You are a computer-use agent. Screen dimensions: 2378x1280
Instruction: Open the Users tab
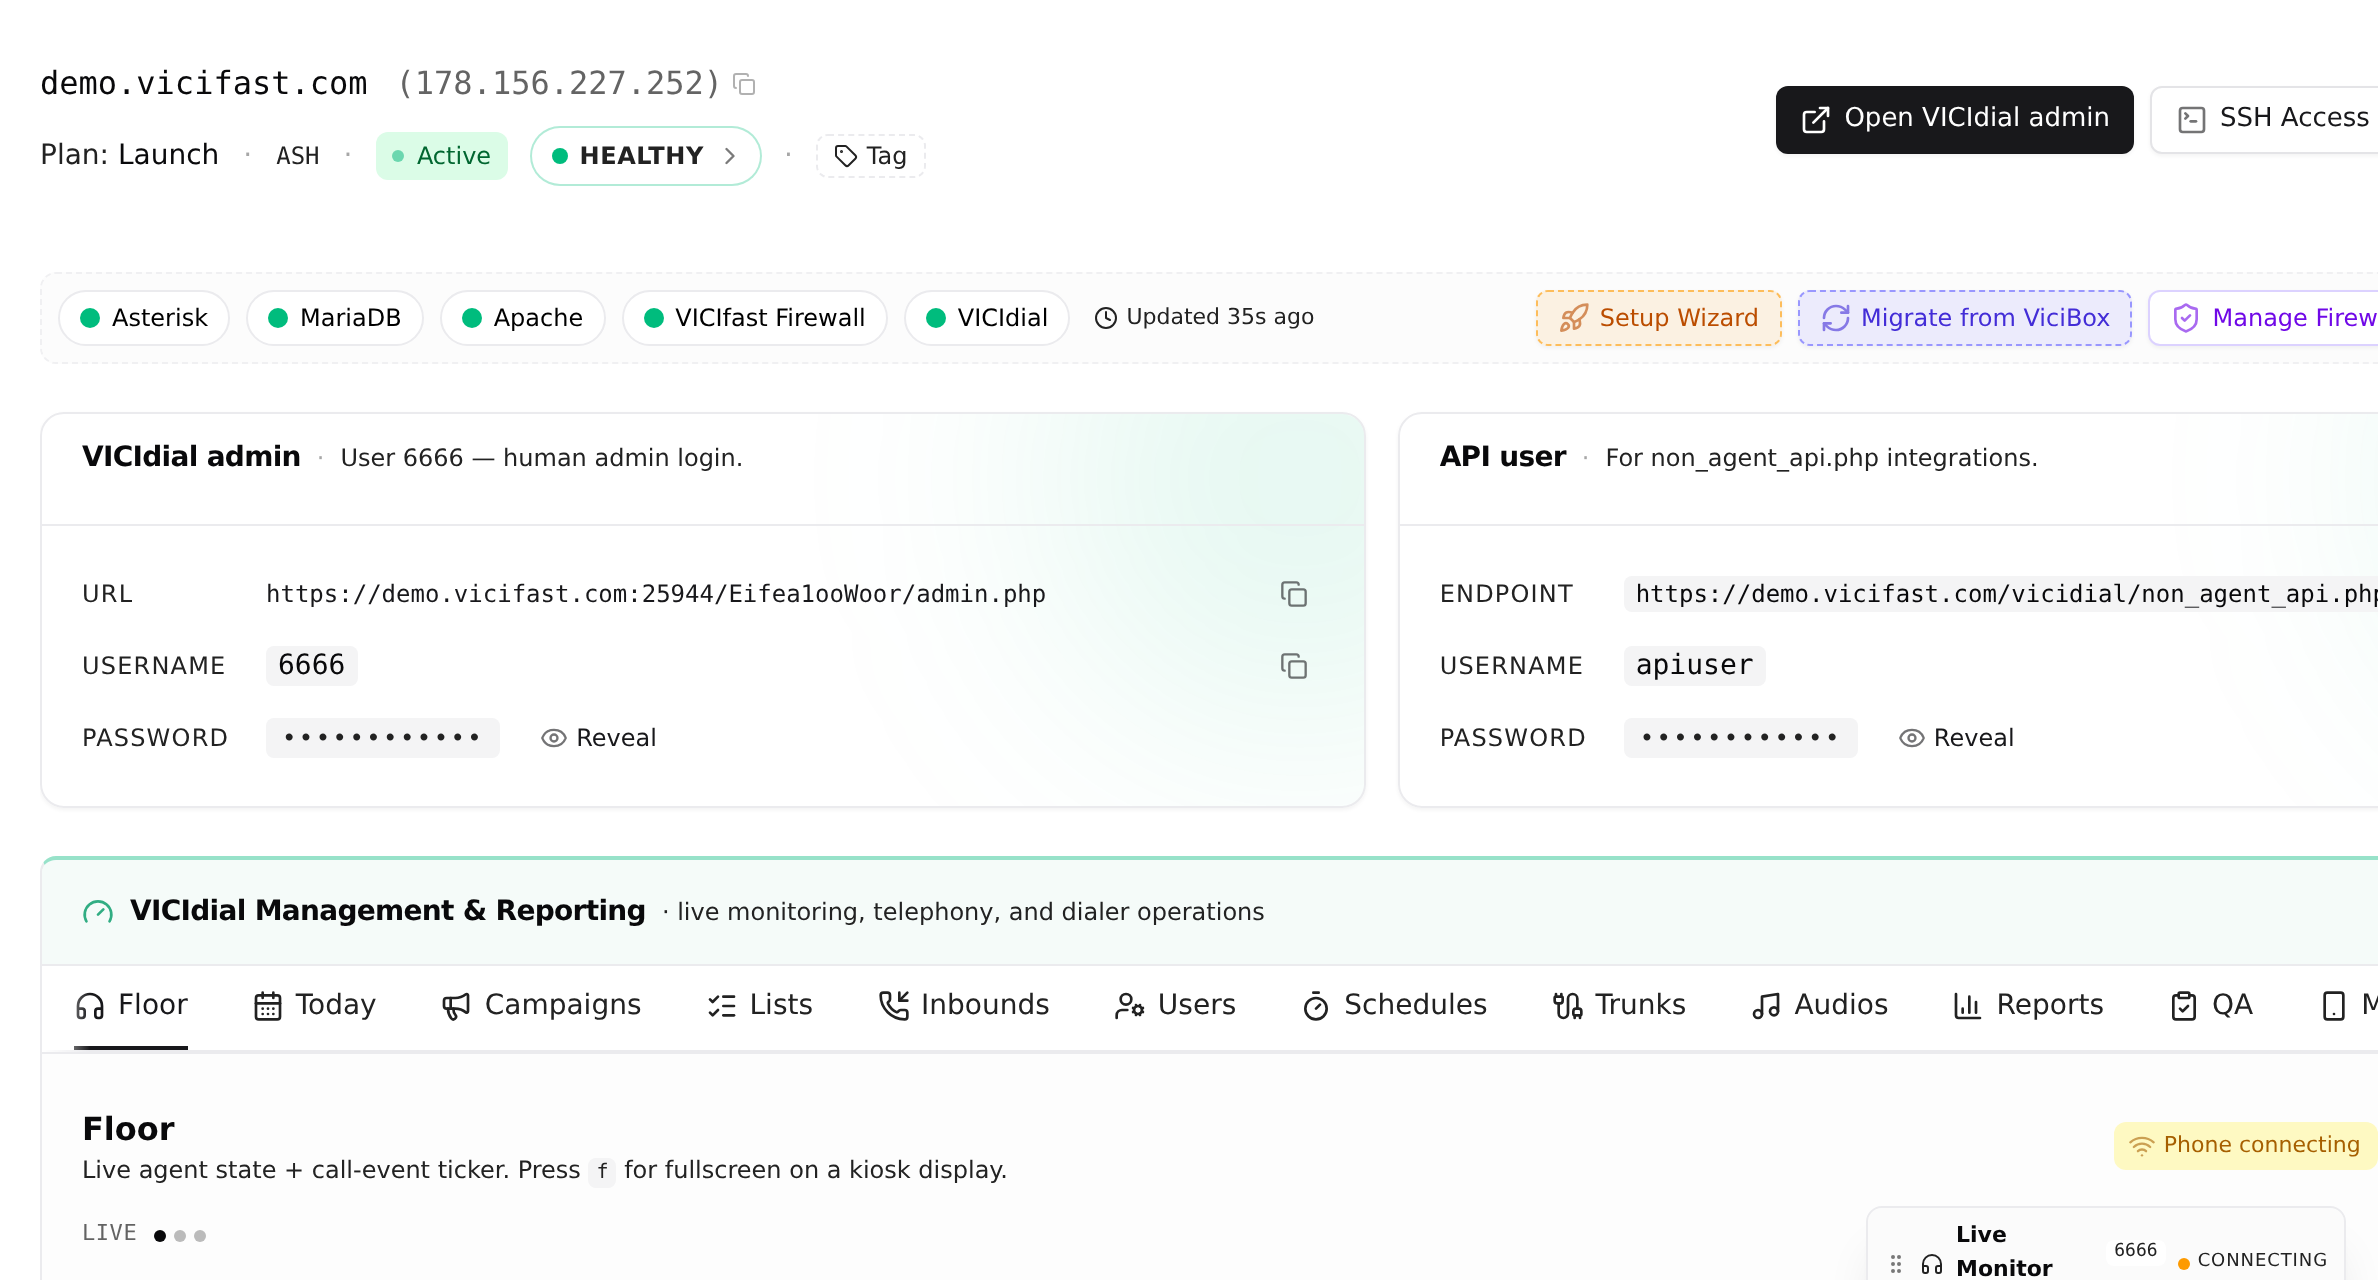1175,1005
